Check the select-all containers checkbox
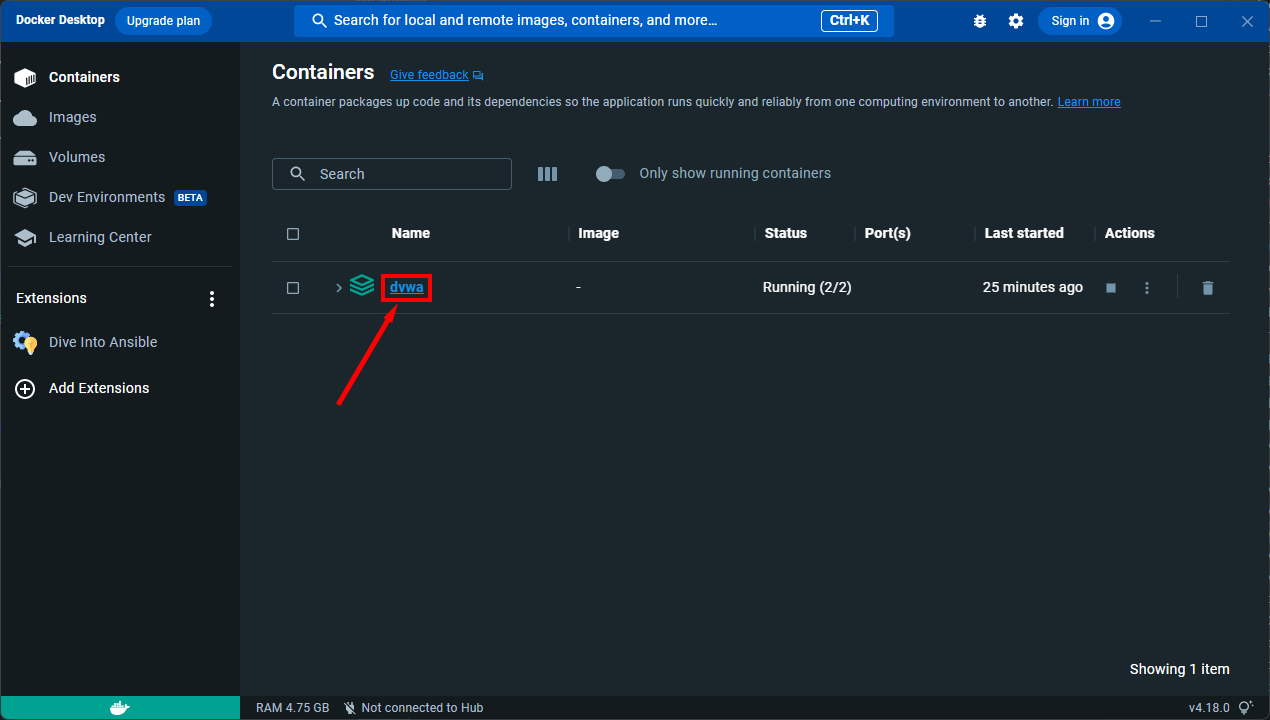The image size is (1270, 720). 293,233
